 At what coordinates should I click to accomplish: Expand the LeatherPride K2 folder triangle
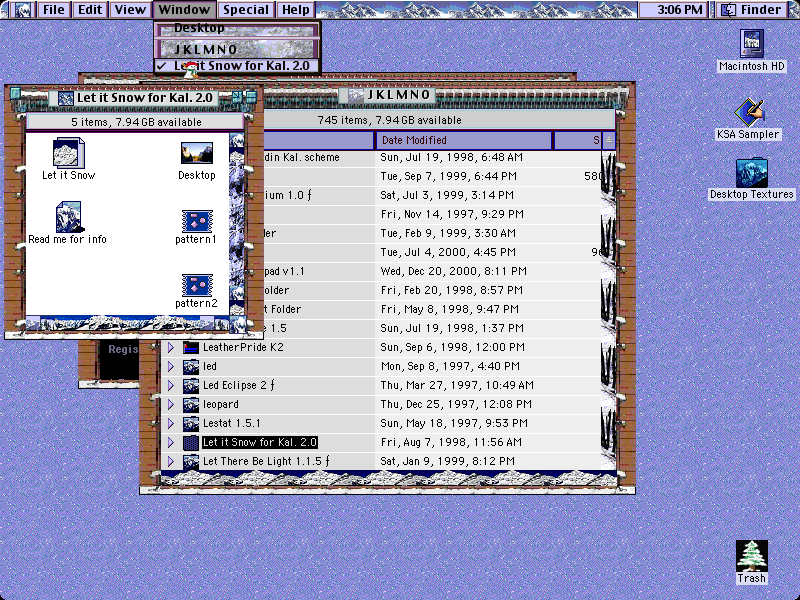coord(171,347)
